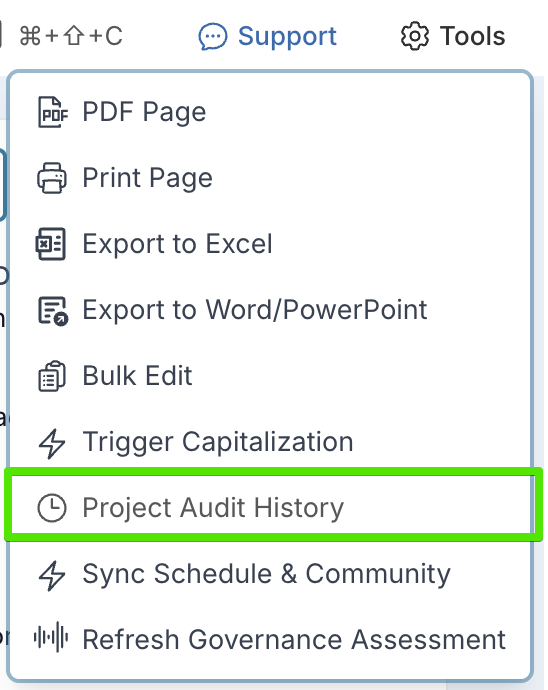Viewport: 548px width, 690px height.
Task: Select PDF Page from Tools menu
Action: click(x=270, y=112)
